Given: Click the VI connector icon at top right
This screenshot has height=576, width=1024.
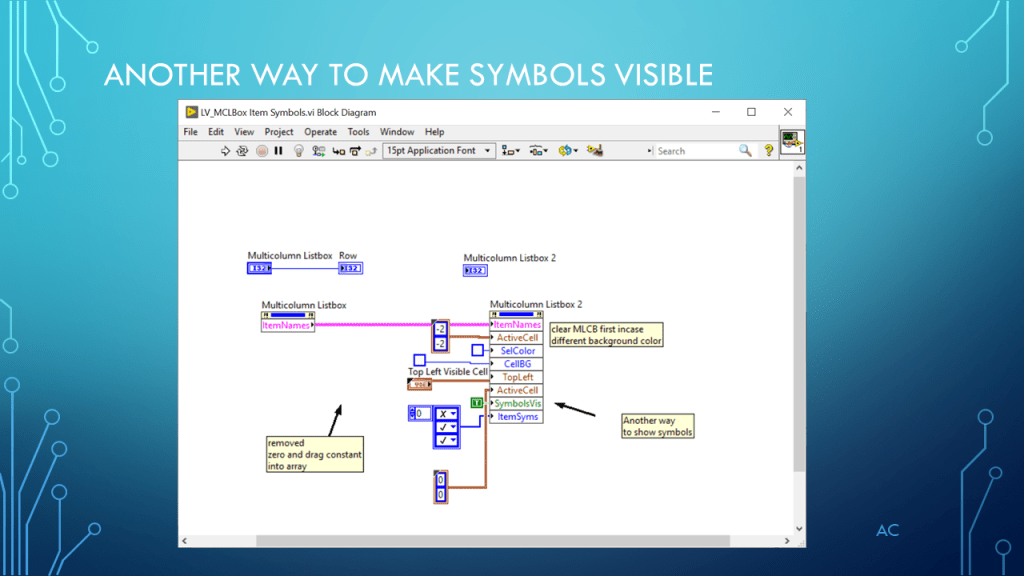Looking at the screenshot, I should click(792, 142).
